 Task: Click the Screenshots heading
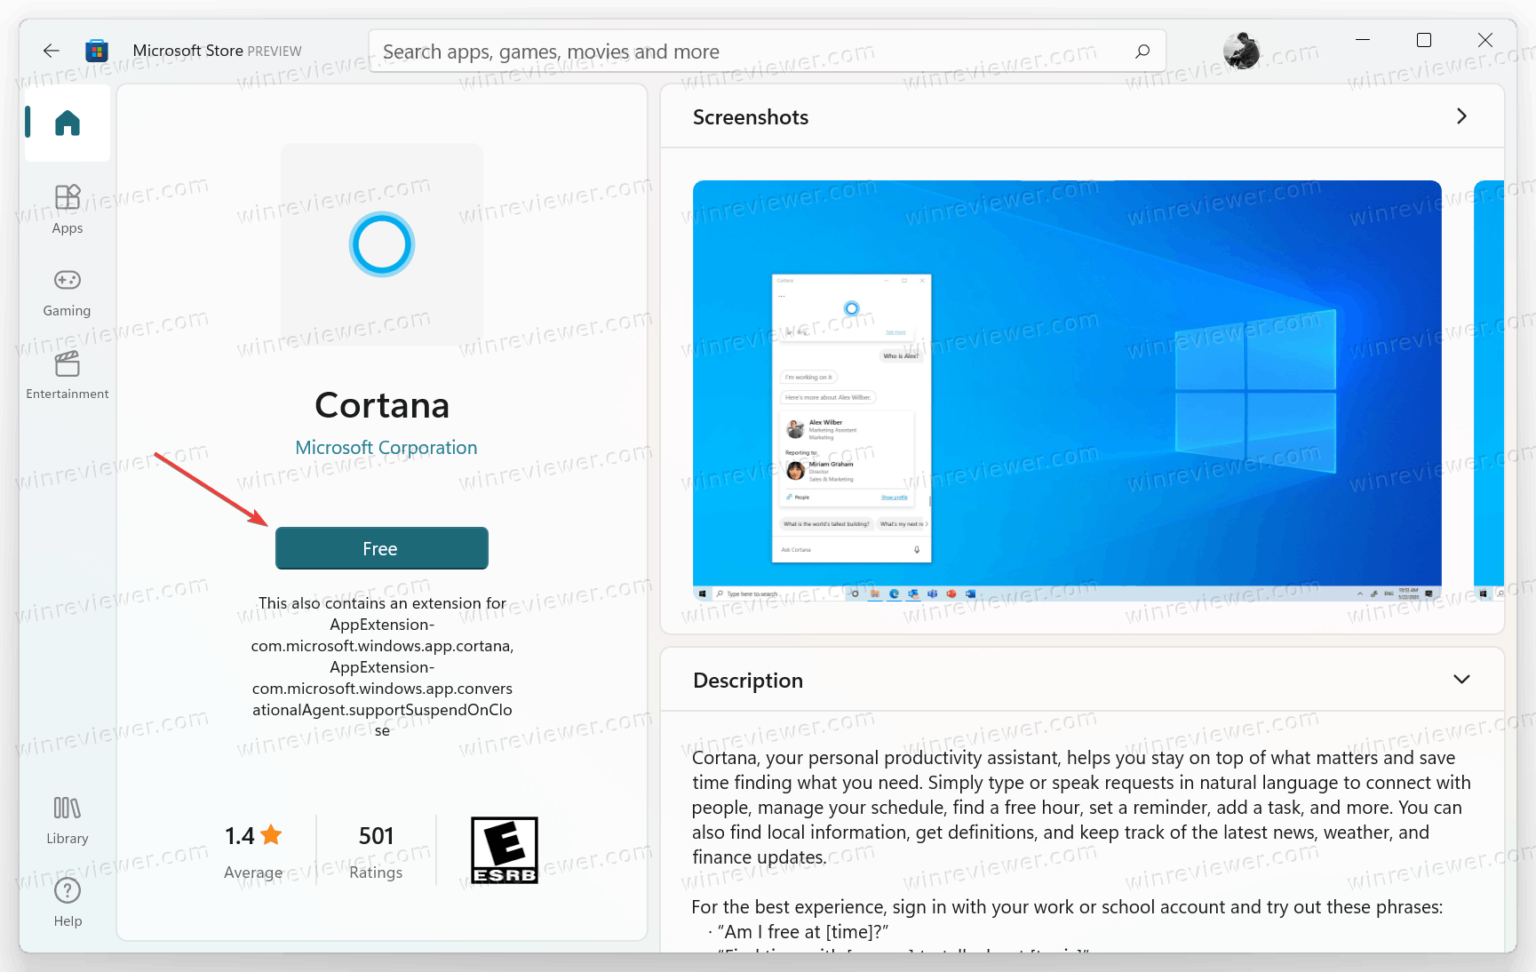coord(750,117)
